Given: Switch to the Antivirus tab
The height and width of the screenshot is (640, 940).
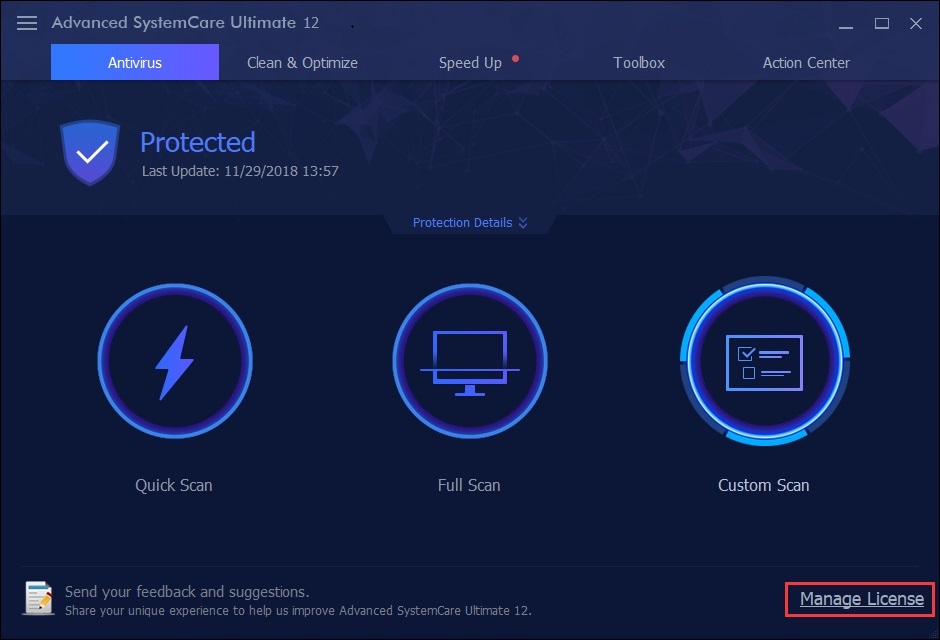Looking at the screenshot, I should (135, 62).
